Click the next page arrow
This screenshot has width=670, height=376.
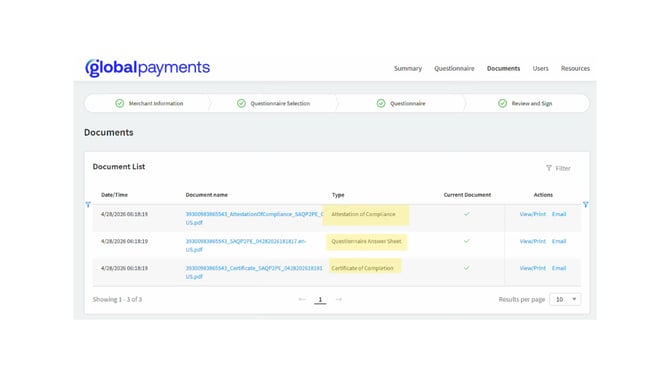pos(338,299)
